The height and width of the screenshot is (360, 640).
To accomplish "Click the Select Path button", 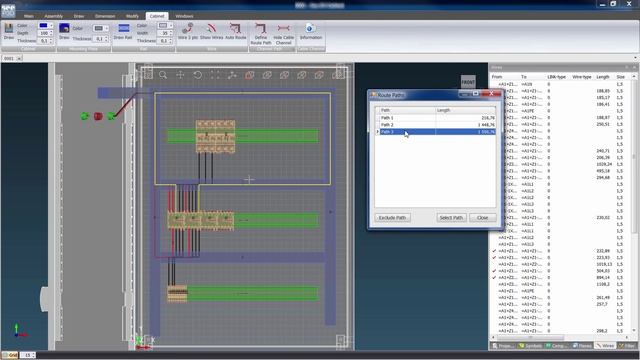I will click(451, 218).
